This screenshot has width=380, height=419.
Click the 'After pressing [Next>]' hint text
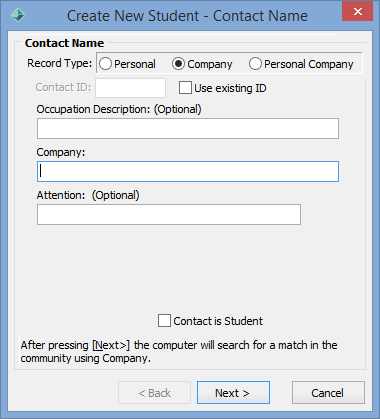[179, 351]
